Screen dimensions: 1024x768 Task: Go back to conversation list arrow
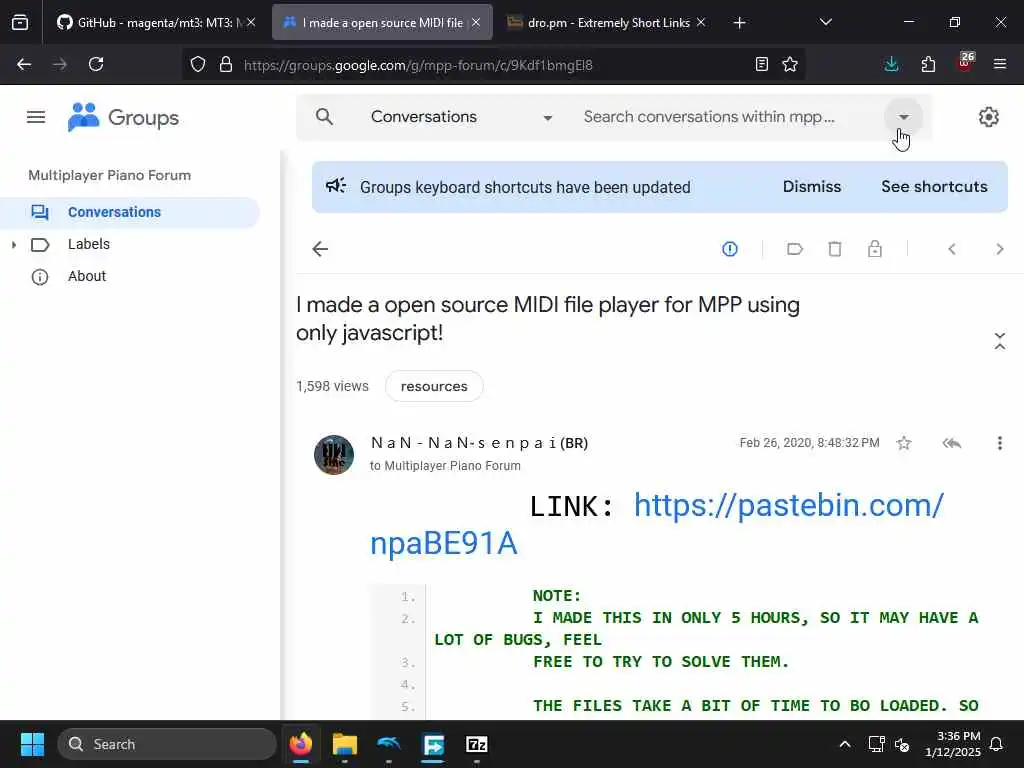(320, 249)
